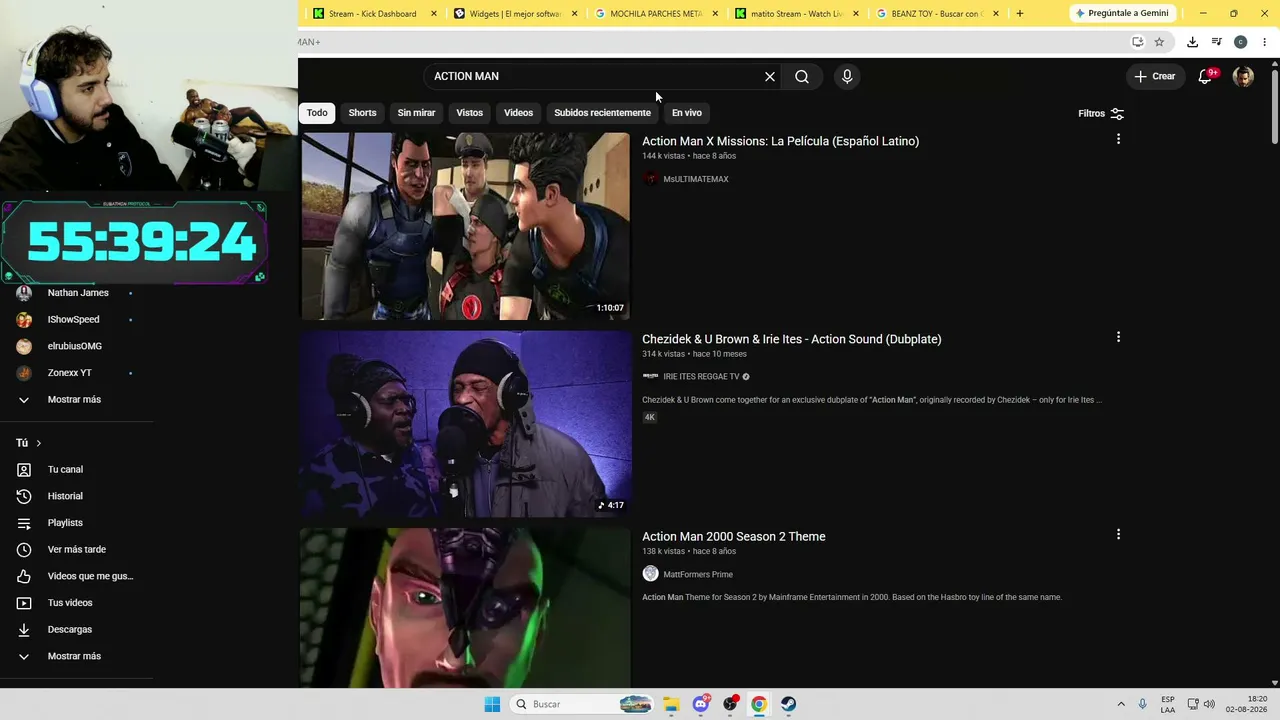The image size is (1280, 720).
Task: Select the Videos filter chip
Action: coord(518,113)
